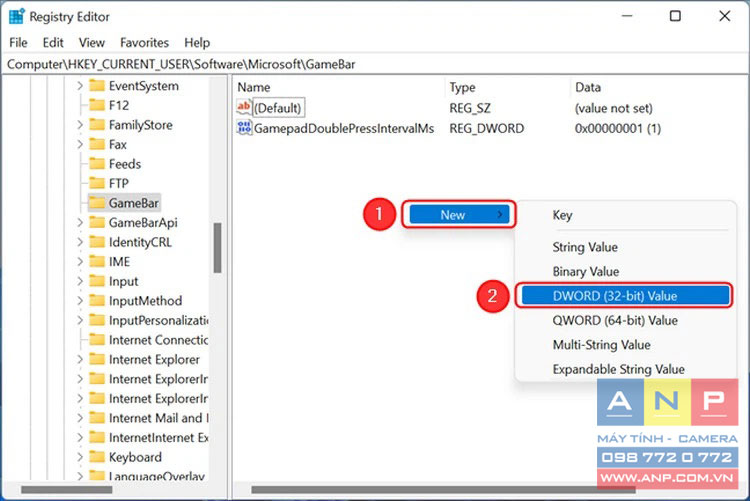Select the FTP folder icon

[97, 183]
